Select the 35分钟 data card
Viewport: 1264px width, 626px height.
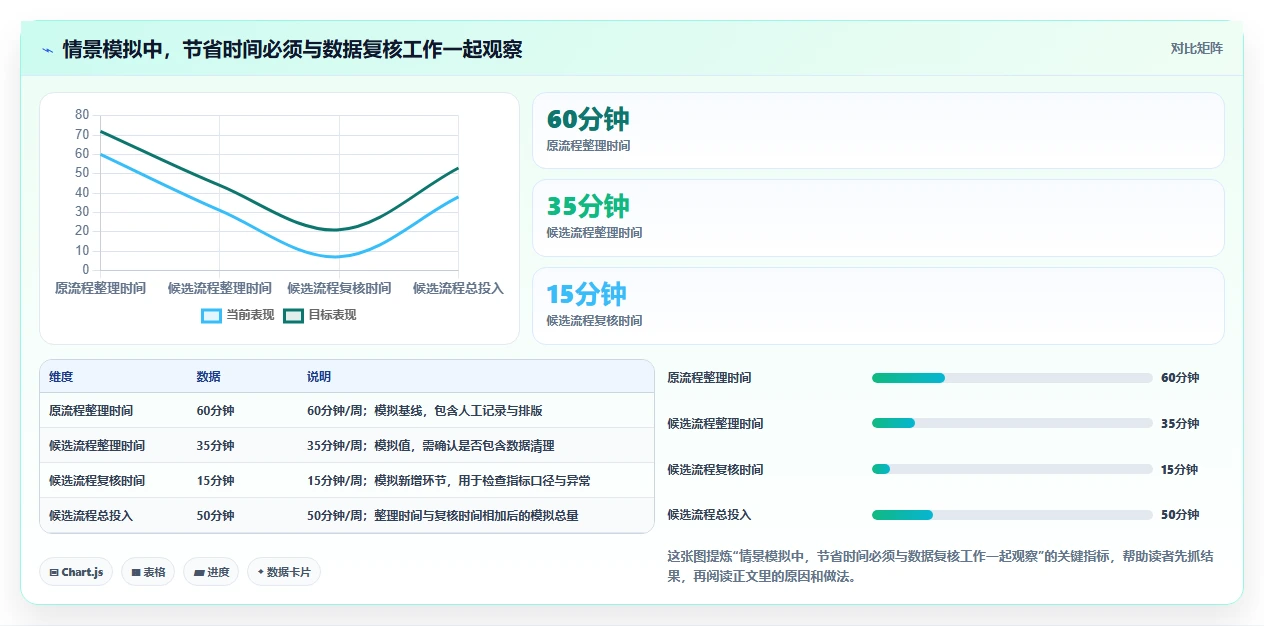pos(878,218)
